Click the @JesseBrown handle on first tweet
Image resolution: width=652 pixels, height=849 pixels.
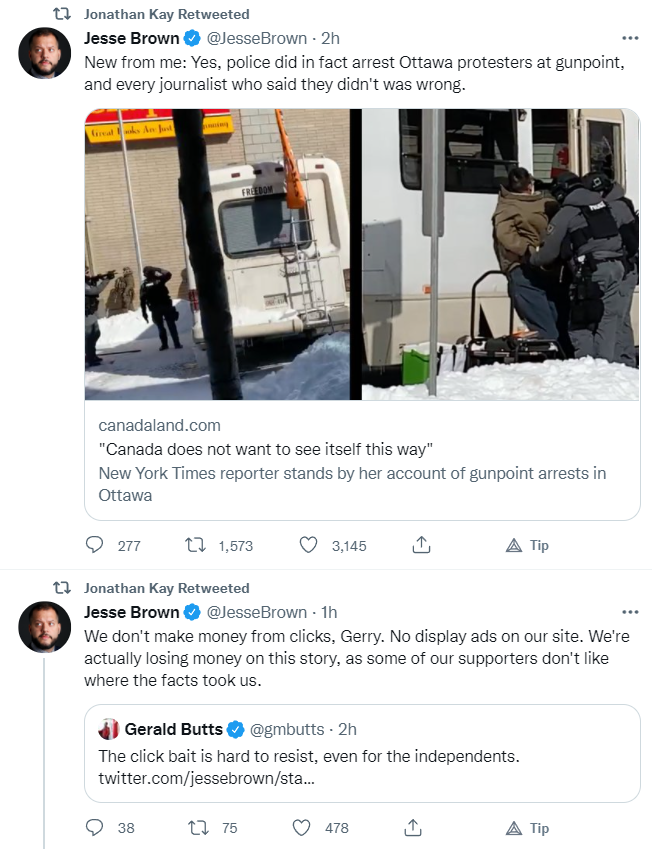tap(257, 38)
